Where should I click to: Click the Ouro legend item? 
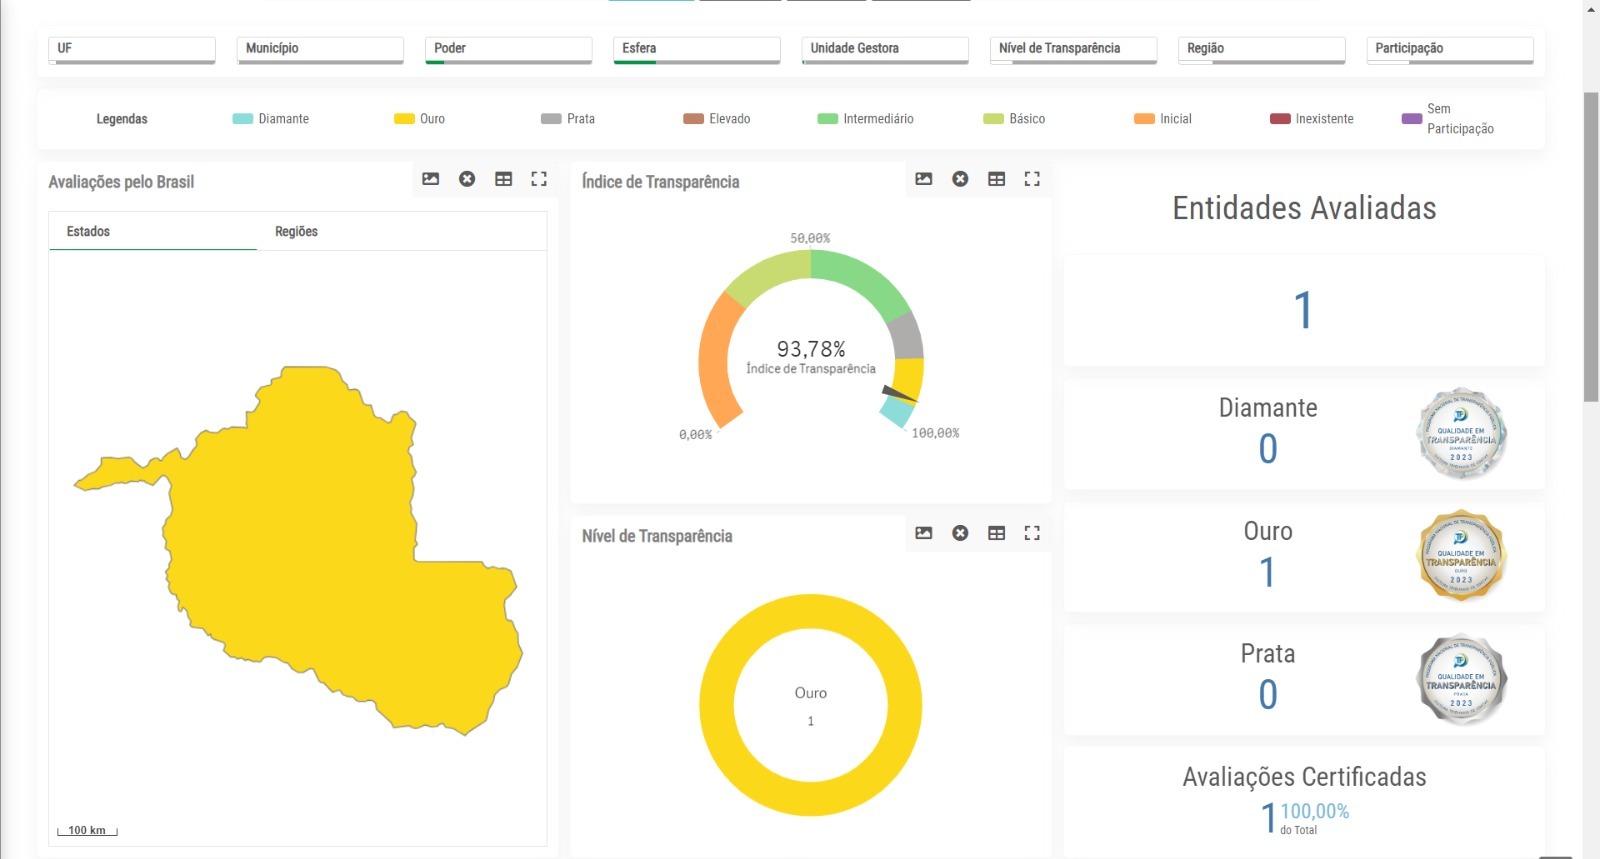pyautogui.click(x=420, y=119)
